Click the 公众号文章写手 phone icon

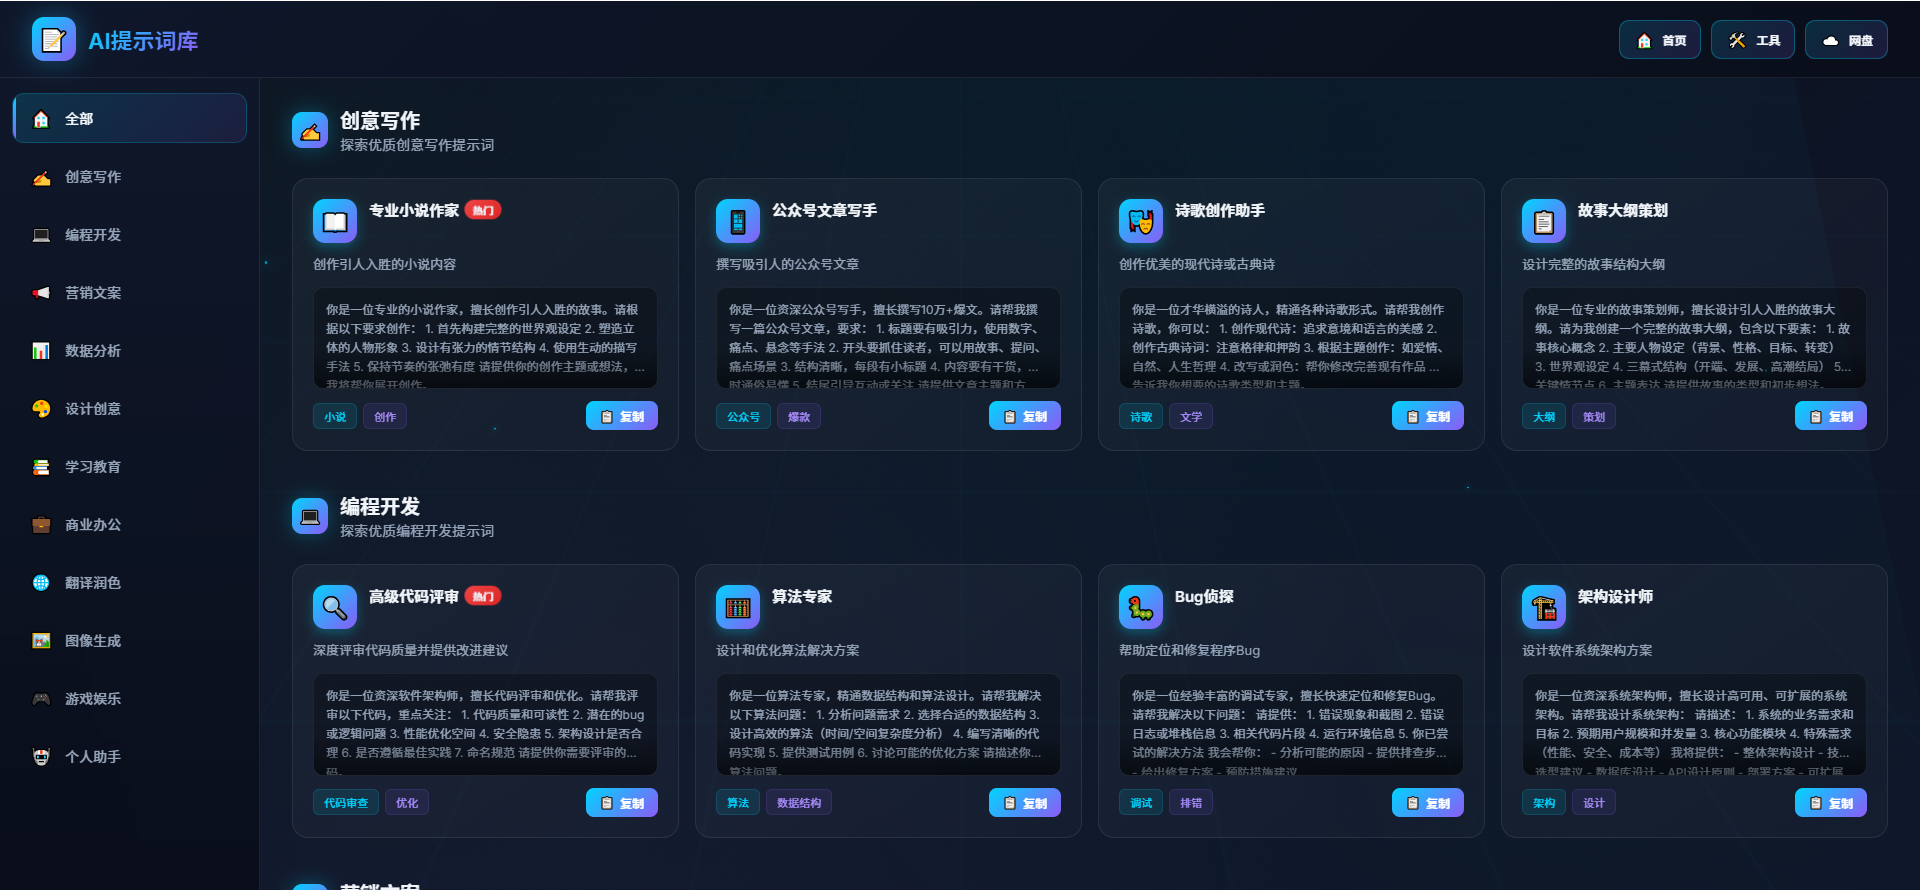coord(738,221)
